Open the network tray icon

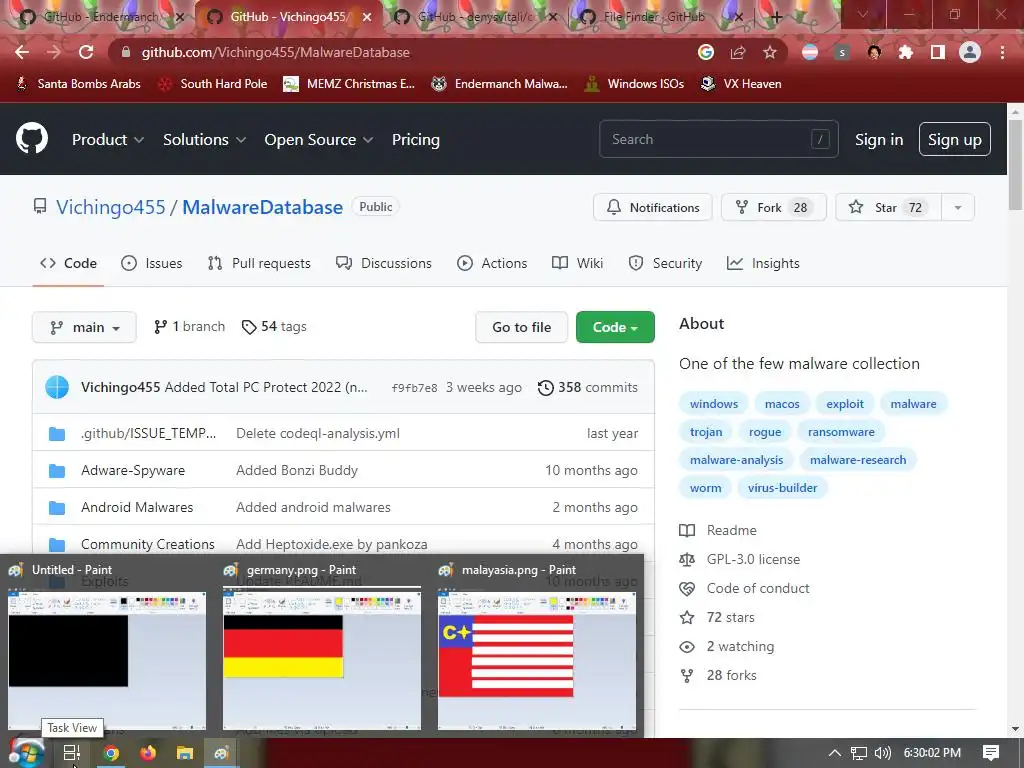click(x=859, y=753)
